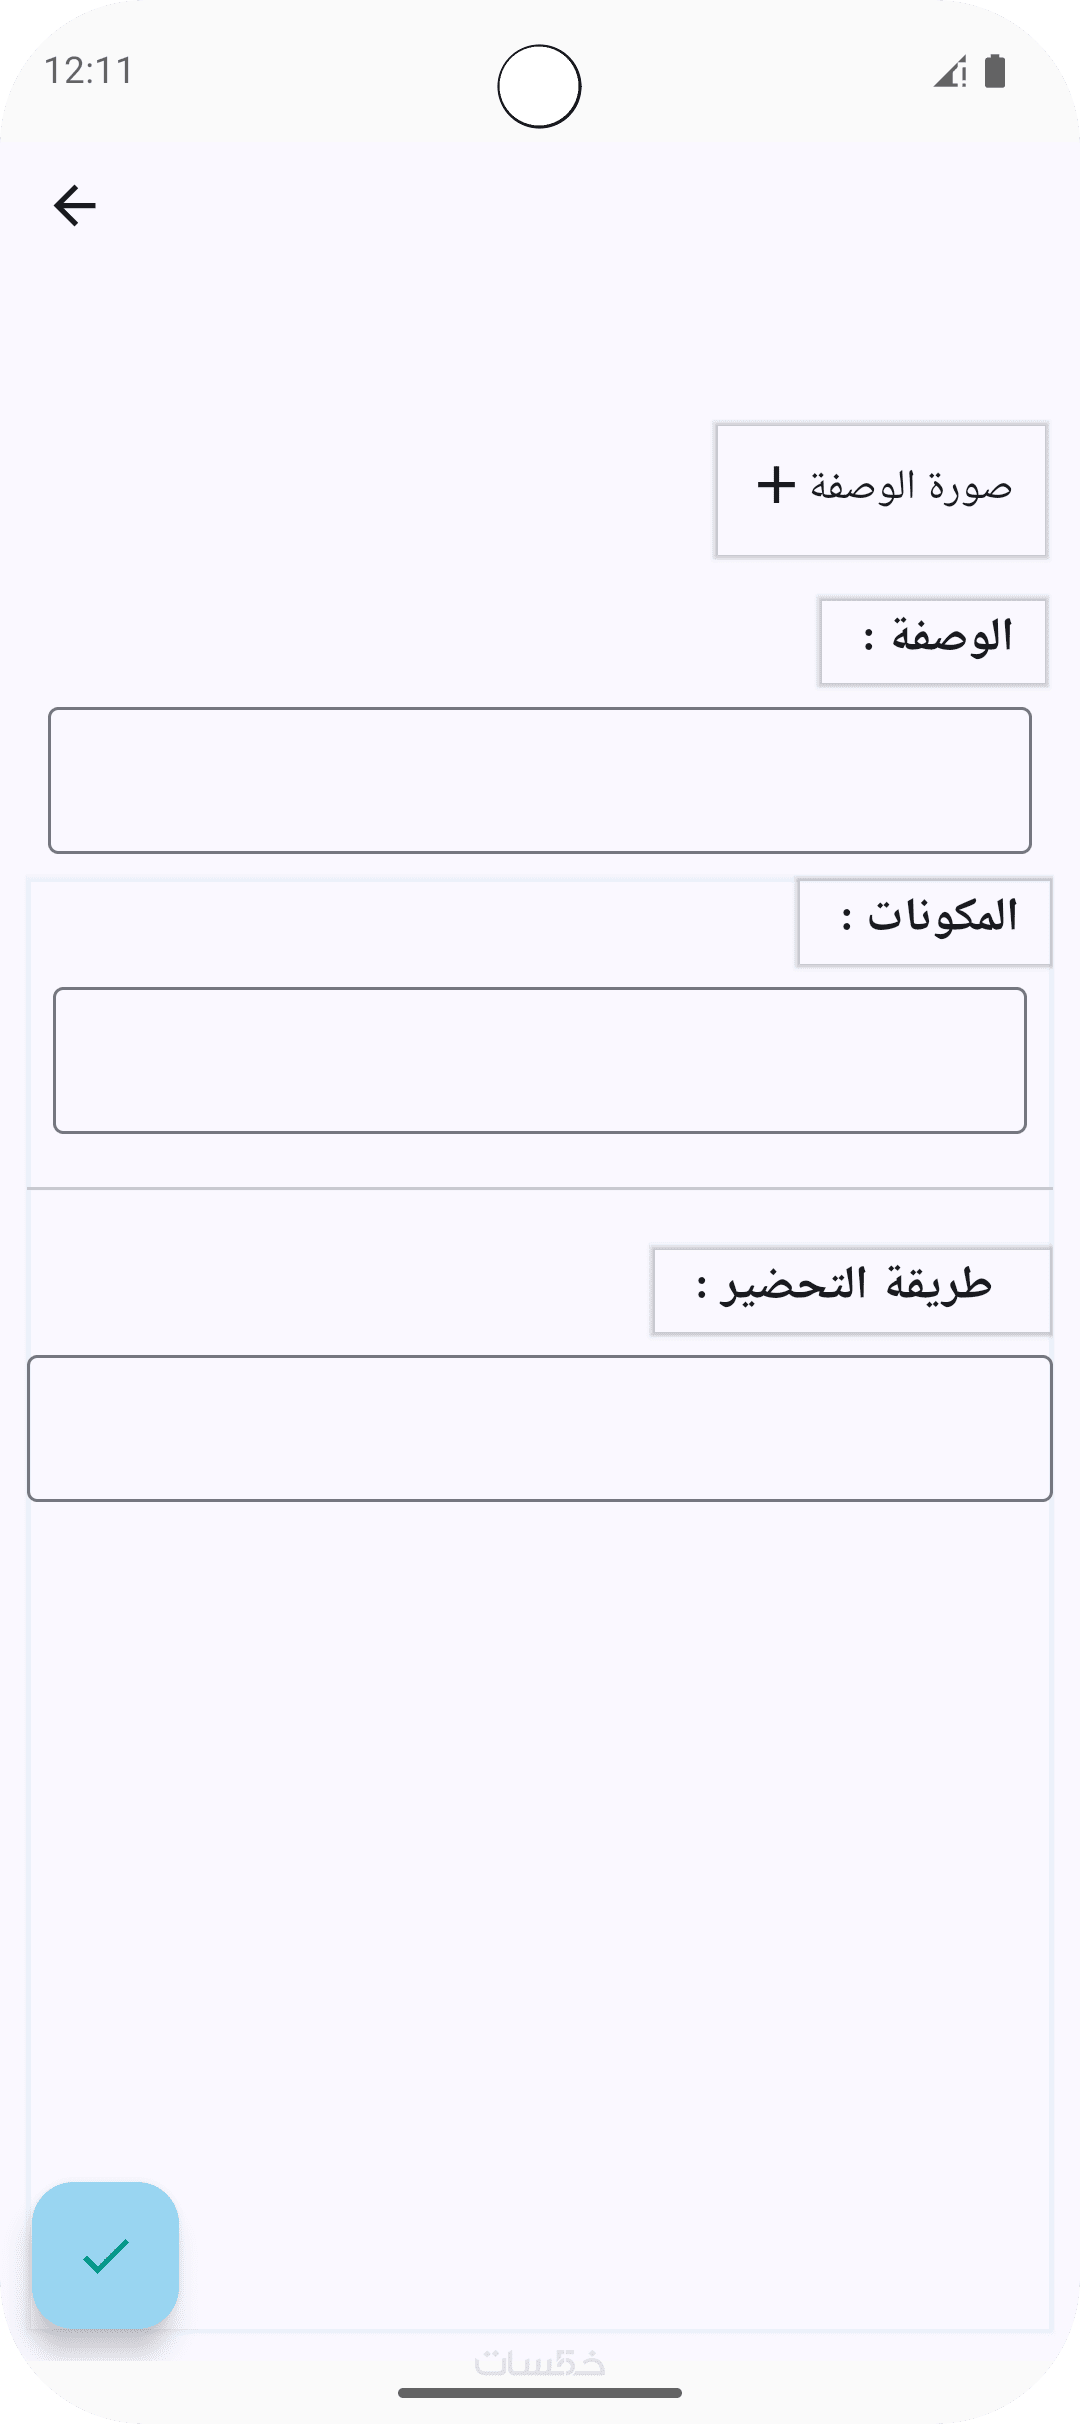Tap the "الوصفة :" label
The height and width of the screenshot is (2424, 1080).
click(933, 641)
